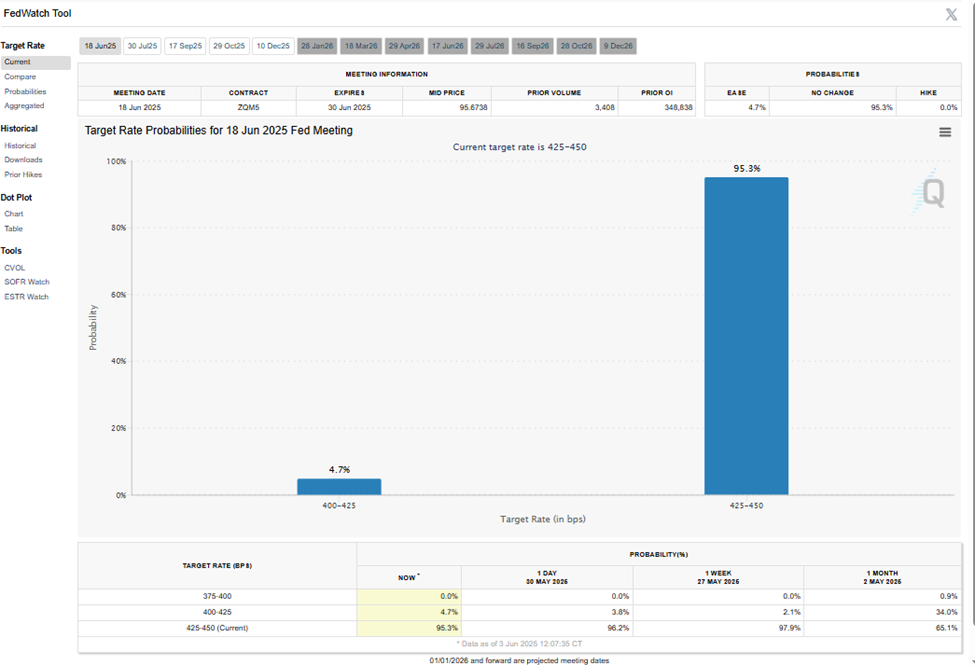View Prior Hikes page
The width and height of the screenshot is (975, 665).
click(x=23, y=175)
